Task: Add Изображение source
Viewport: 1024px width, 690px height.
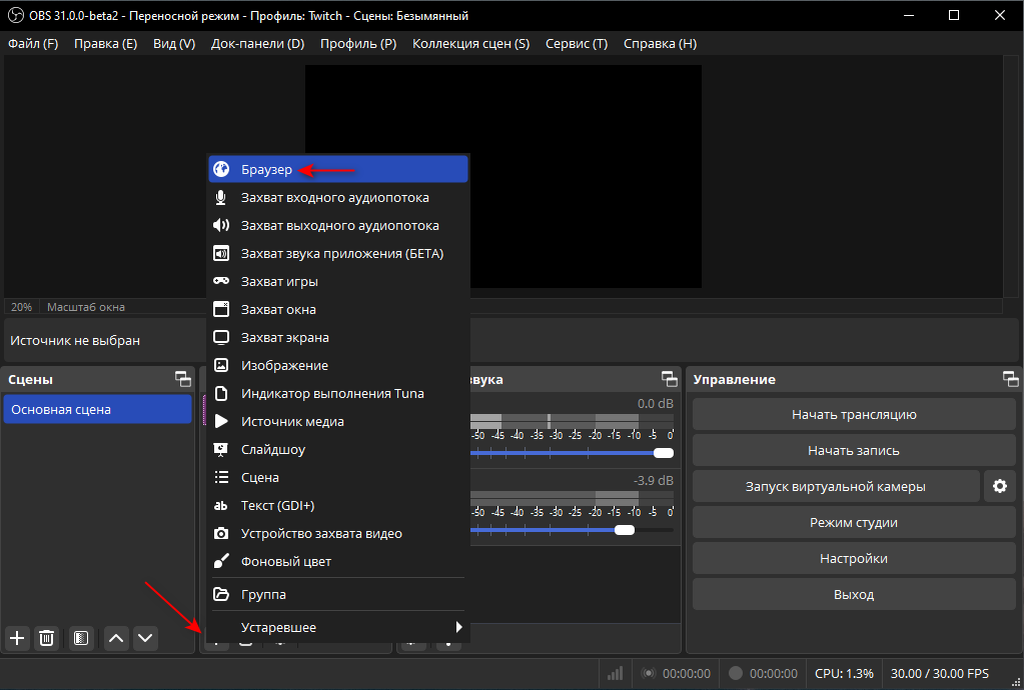Action: [338, 366]
